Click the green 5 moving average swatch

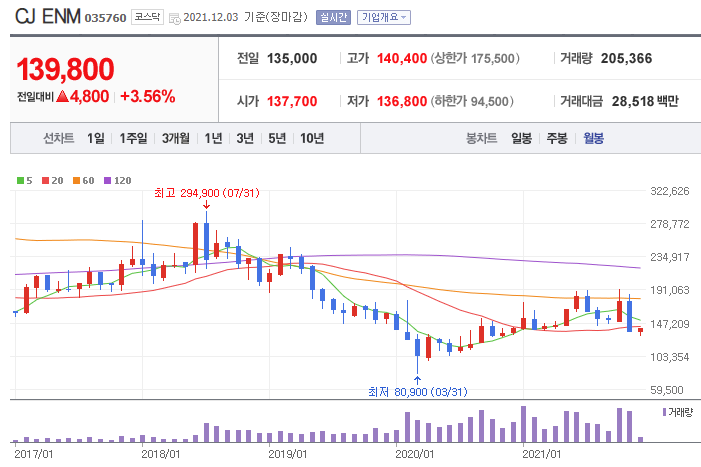pos(20,181)
